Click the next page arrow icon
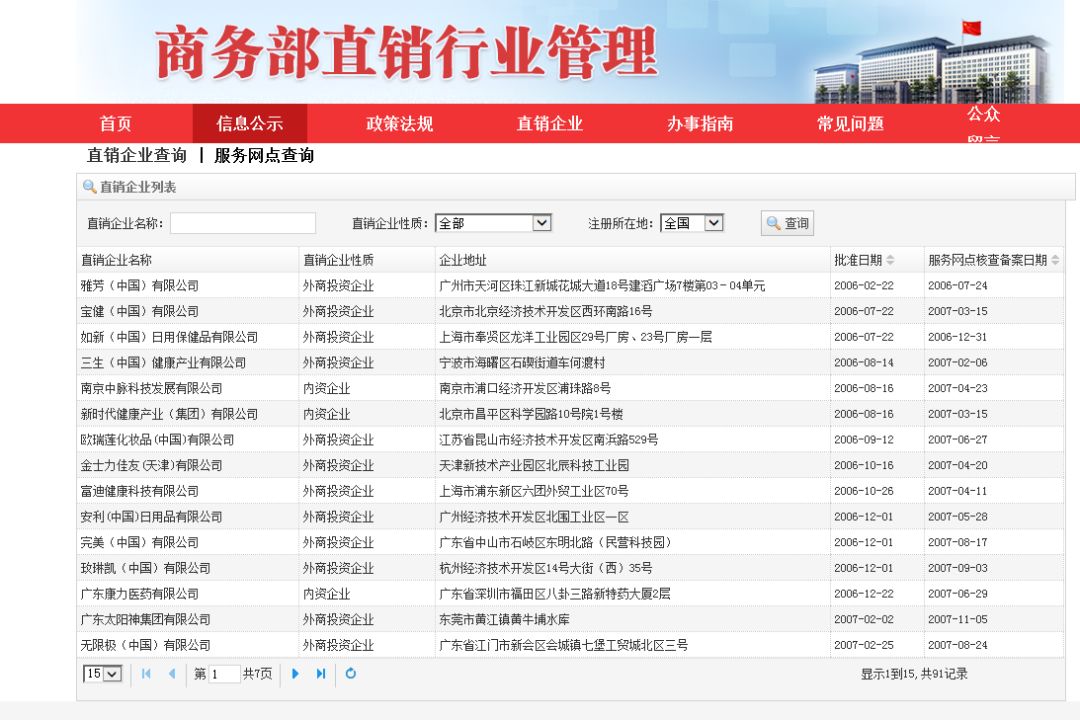 click(295, 673)
